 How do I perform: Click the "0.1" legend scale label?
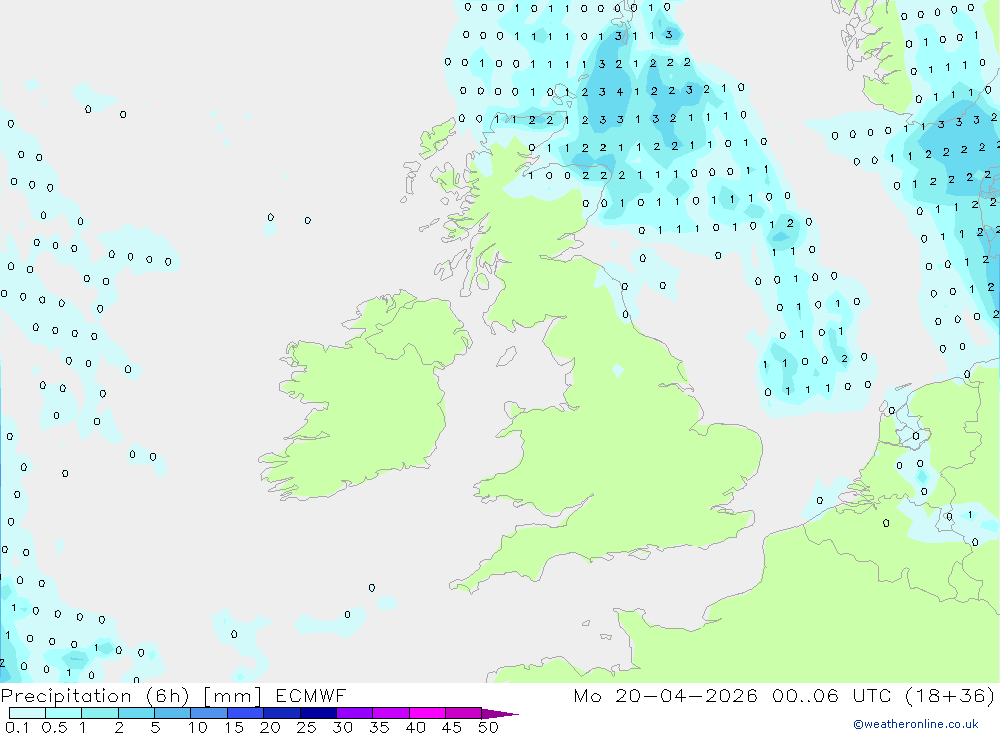coord(17,727)
